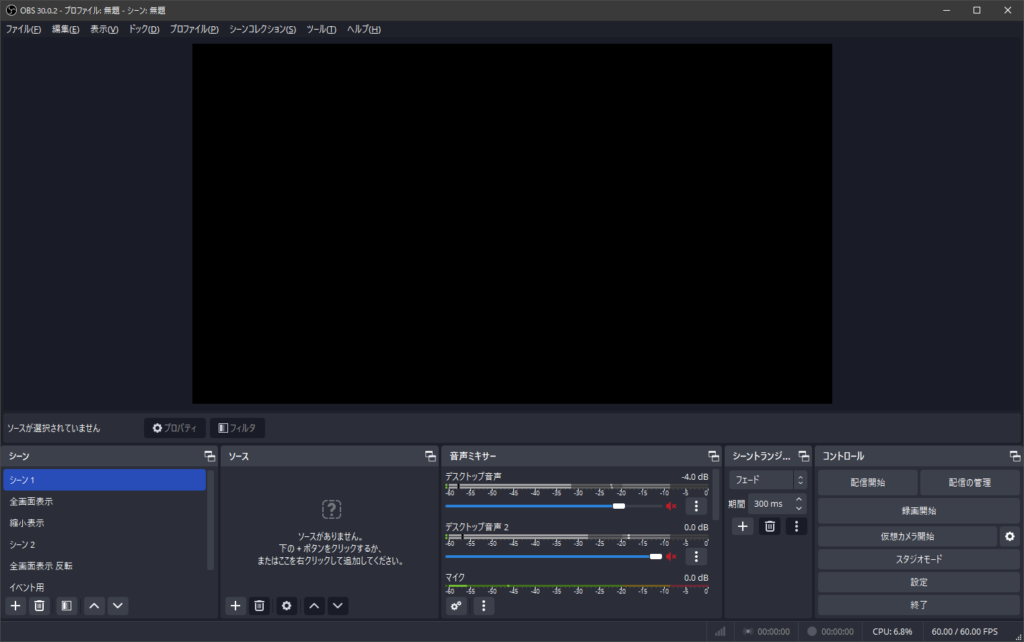Open the フェード transition dropdown

766,480
